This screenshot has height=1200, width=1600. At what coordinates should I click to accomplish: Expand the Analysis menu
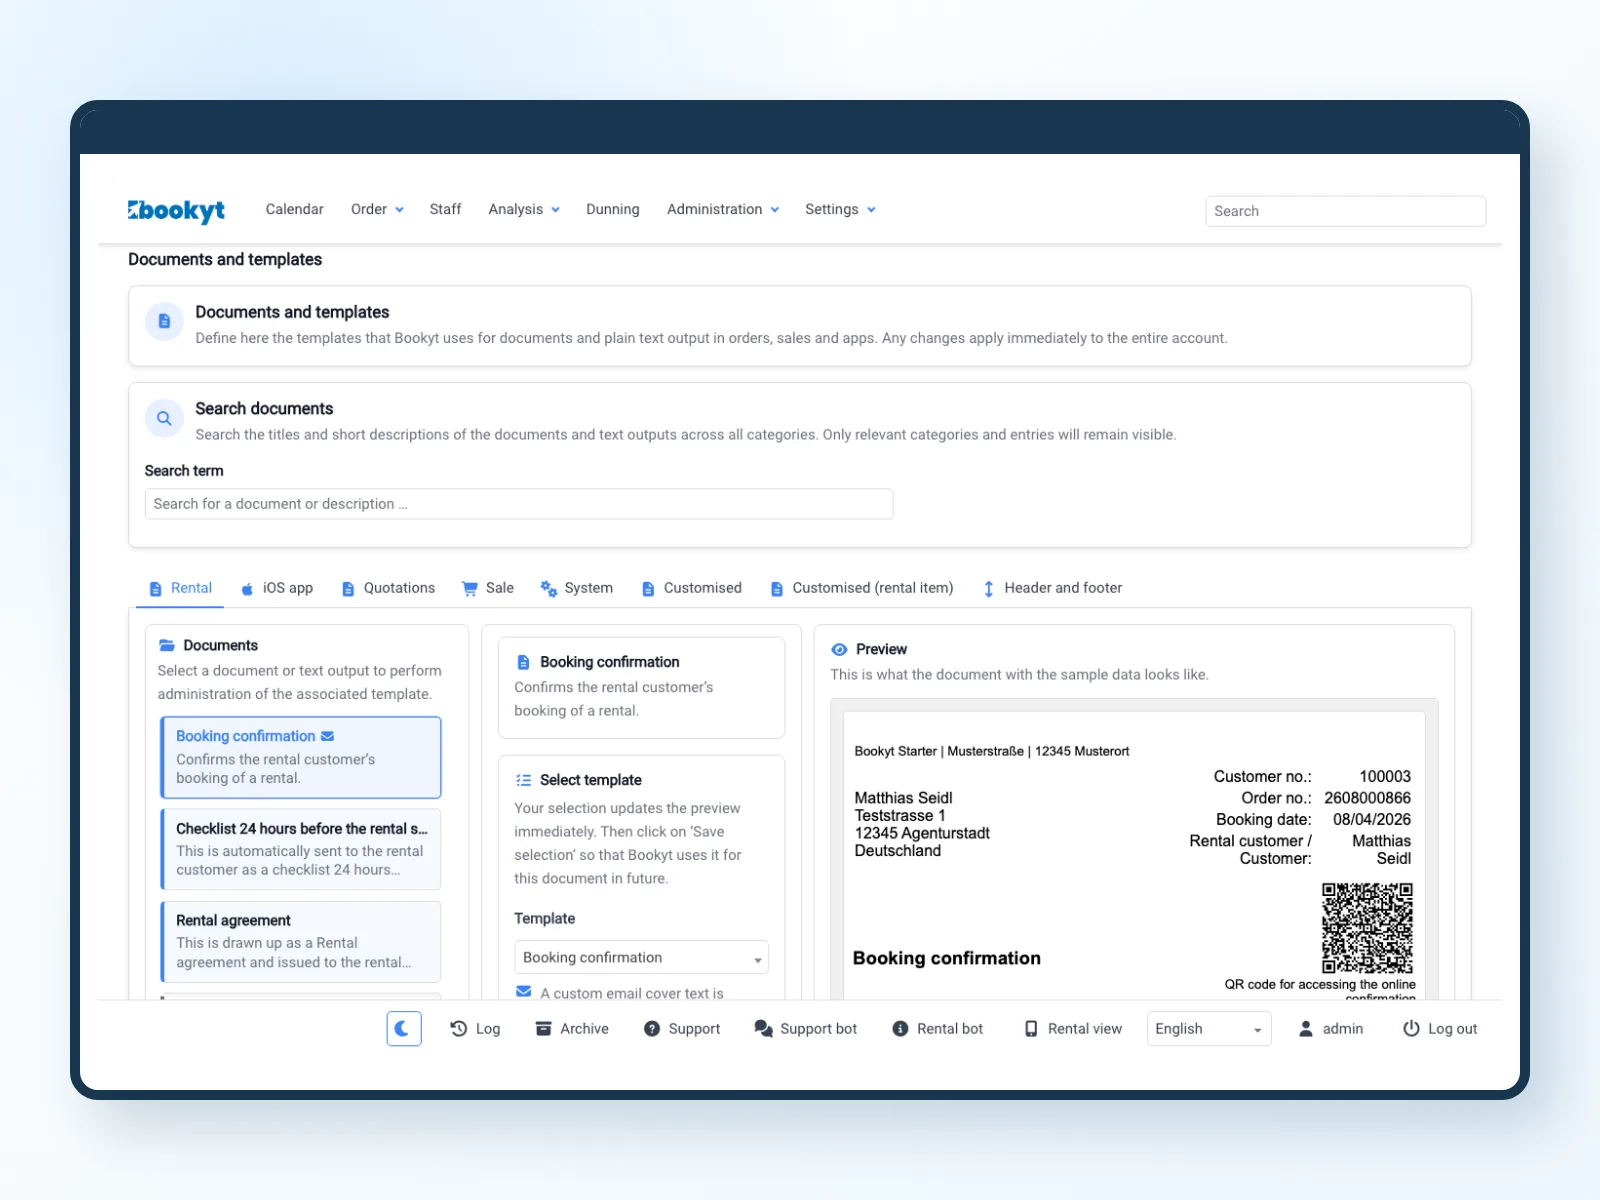524,209
